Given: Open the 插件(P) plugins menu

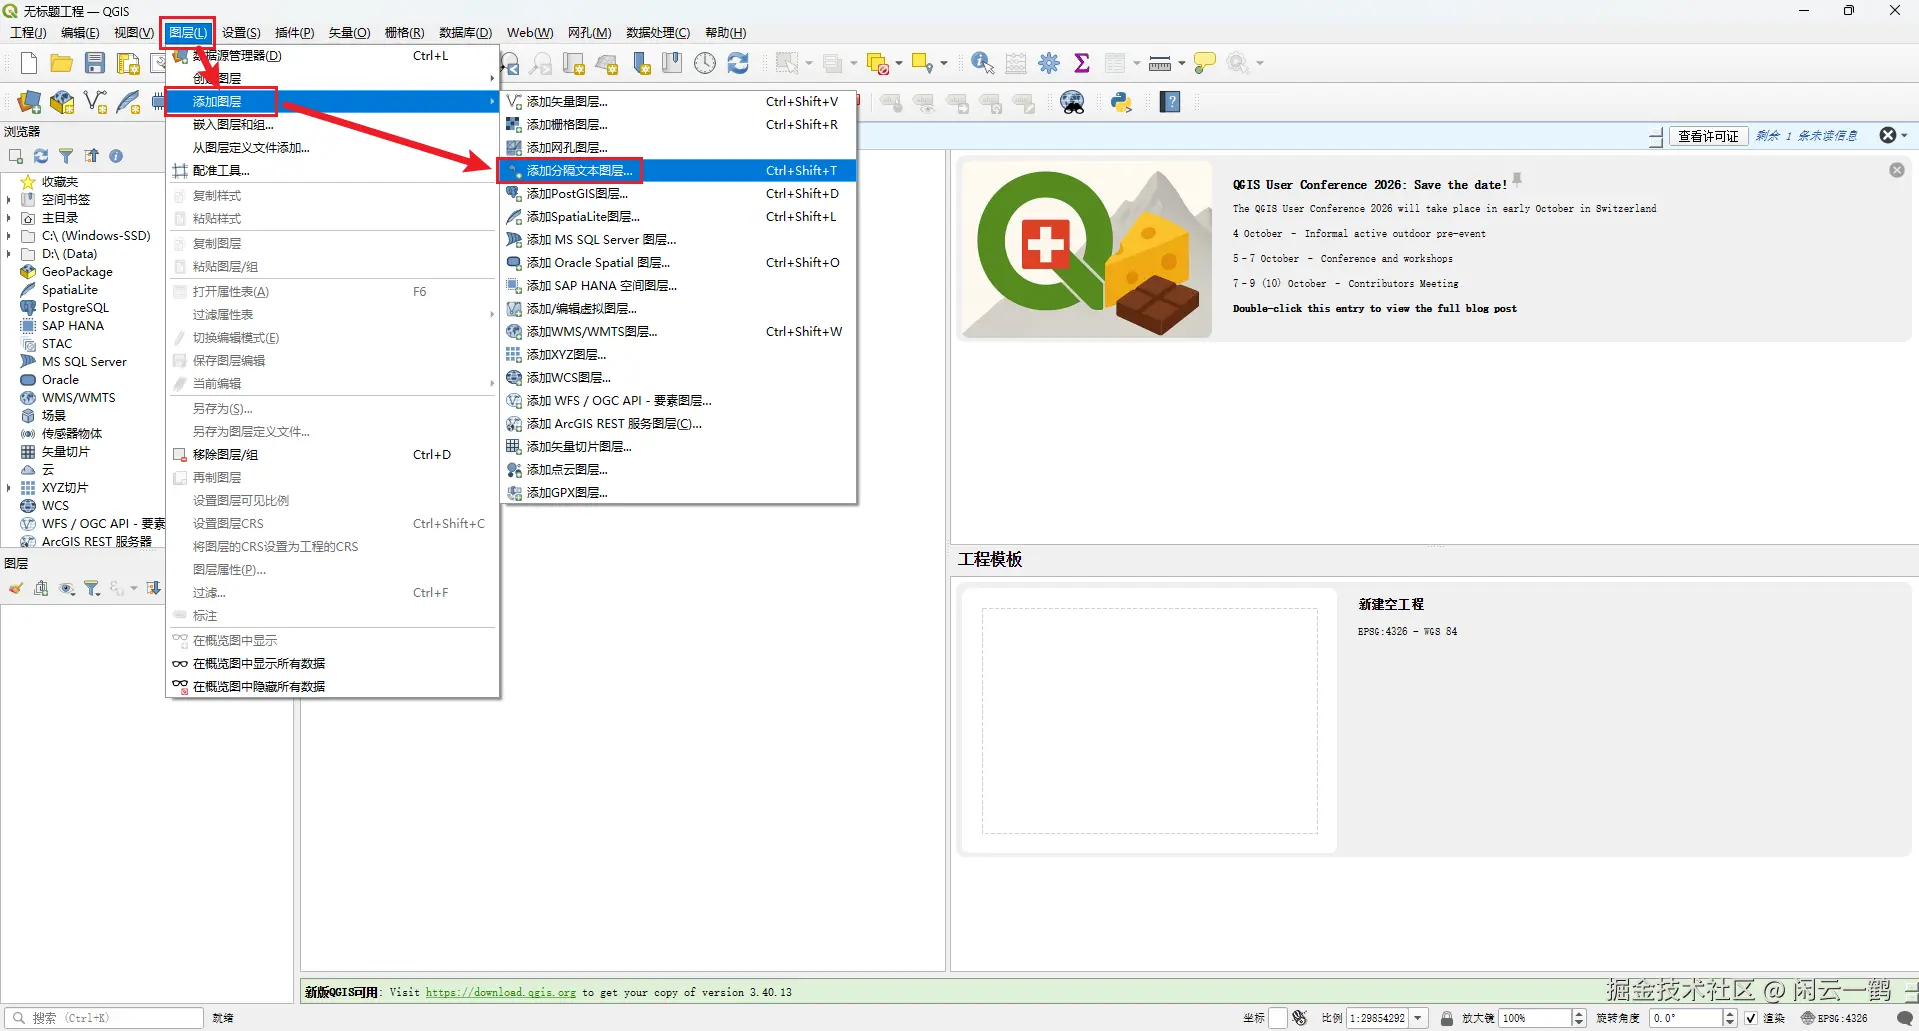Looking at the screenshot, I should tap(294, 33).
